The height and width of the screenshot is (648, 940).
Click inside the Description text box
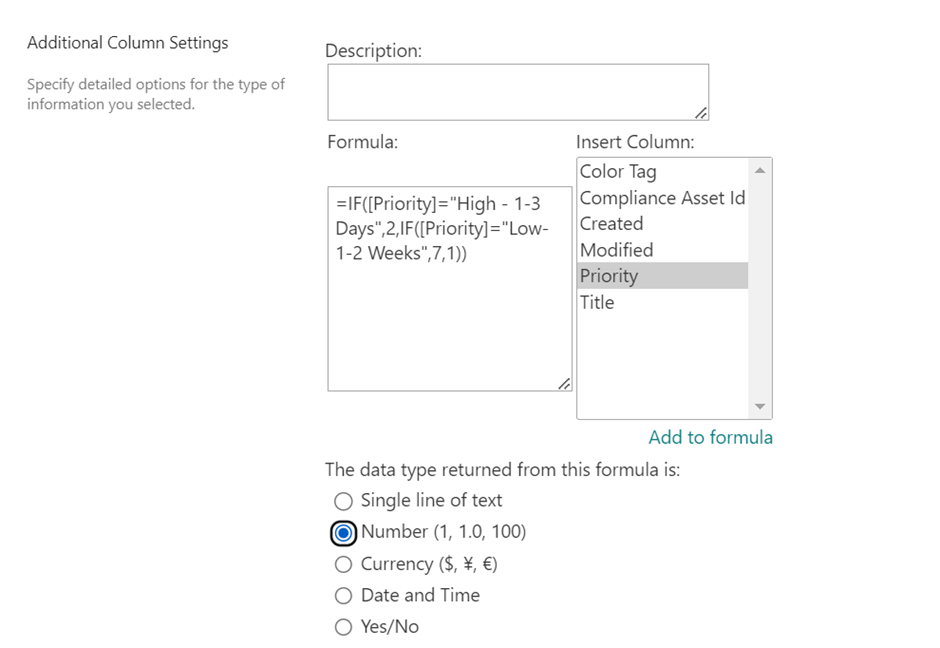(x=517, y=92)
